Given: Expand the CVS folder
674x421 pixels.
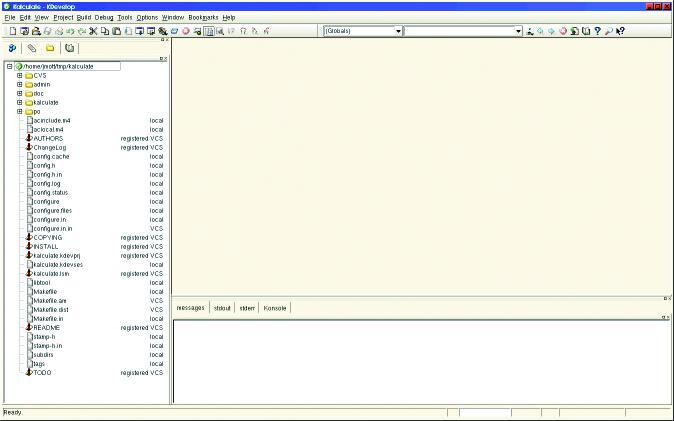Looking at the screenshot, I should 19,75.
